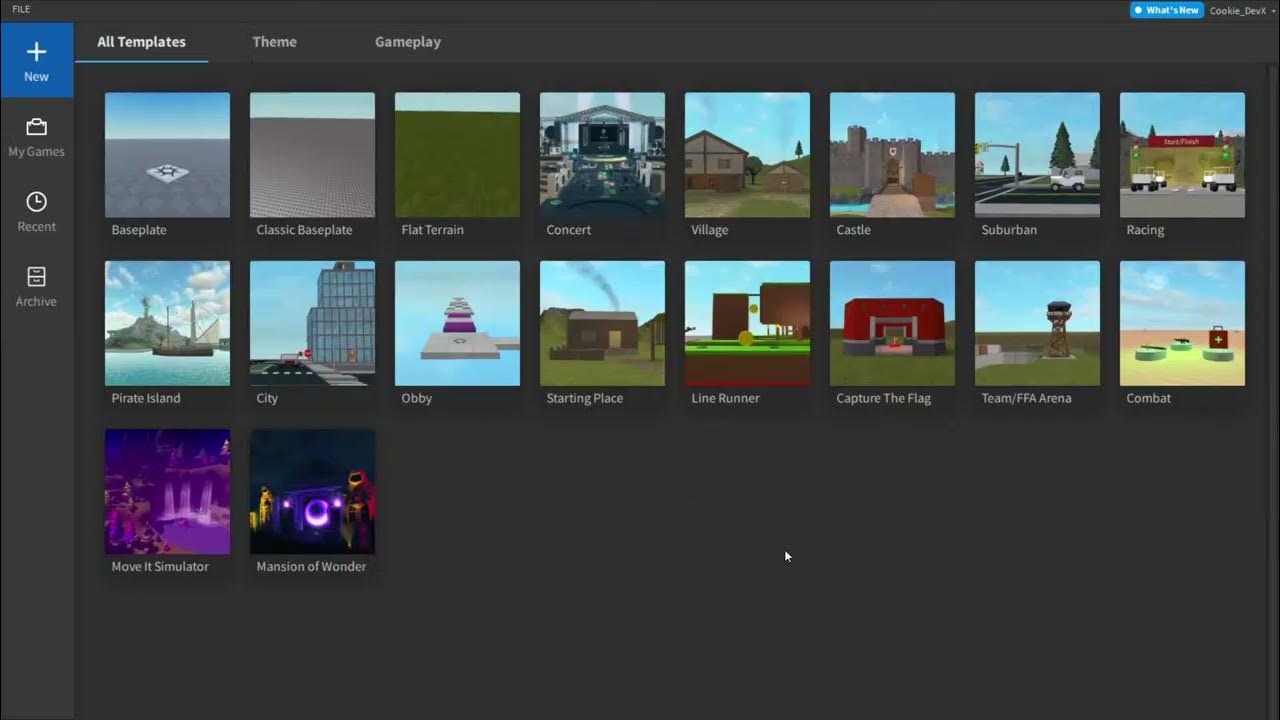Screen dimensions: 1280x720
Task: Click the "Line Runner" label text
Action: pos(725,398)
